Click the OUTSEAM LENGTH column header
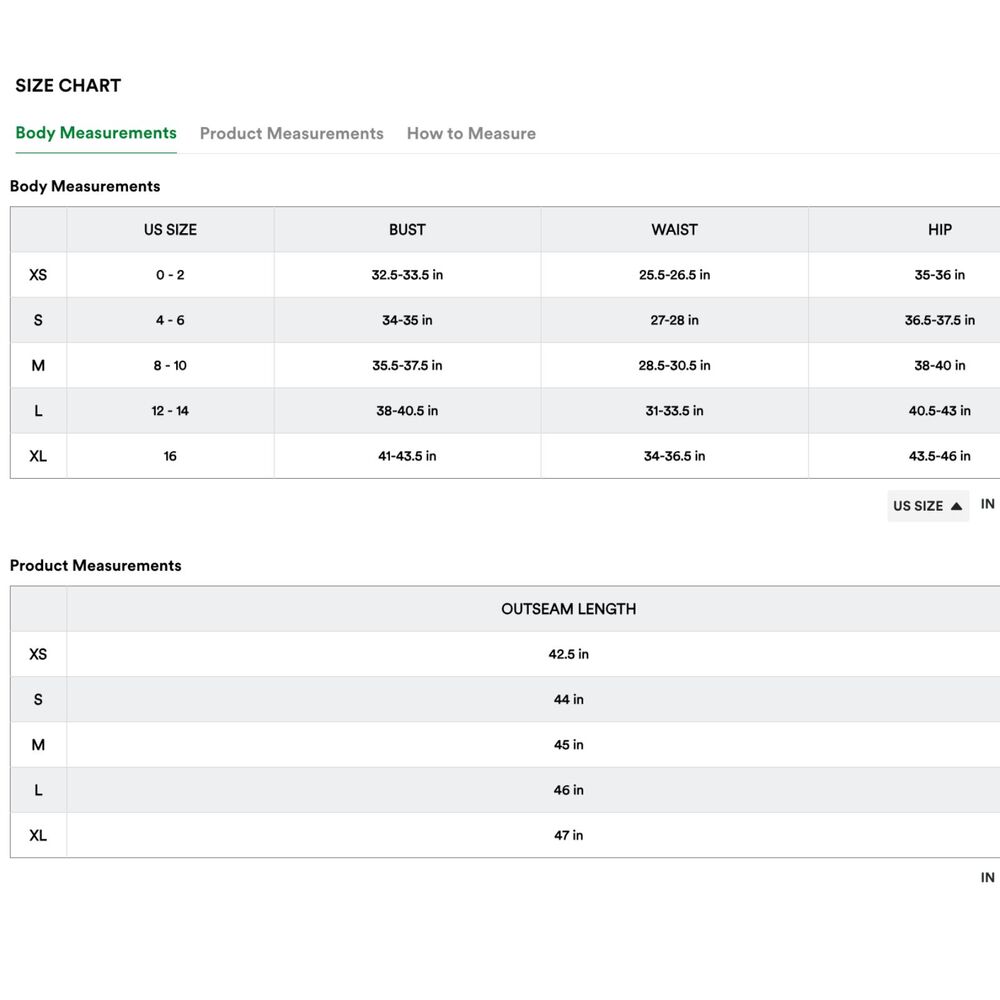Image resolution: width=1000 pixels, height=1000 pixels. point(568,609)
